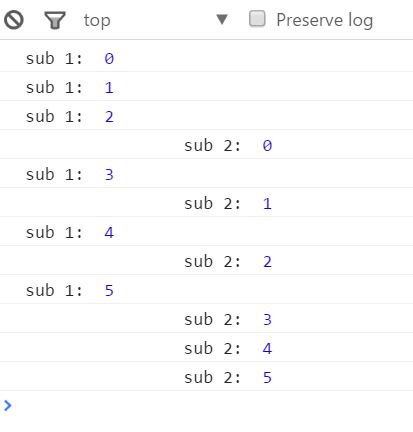Select log entry sub 2: 0

pos(206,145)
